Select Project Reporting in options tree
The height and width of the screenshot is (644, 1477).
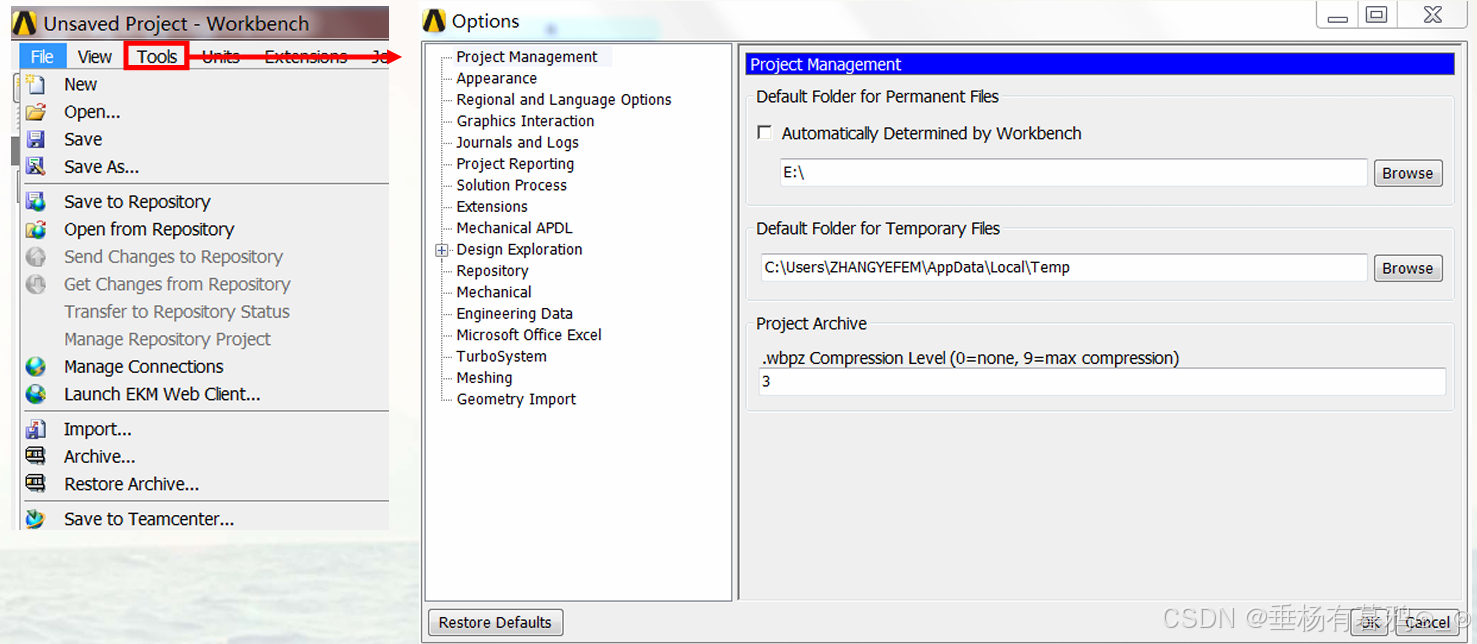(x=515, y=164)
